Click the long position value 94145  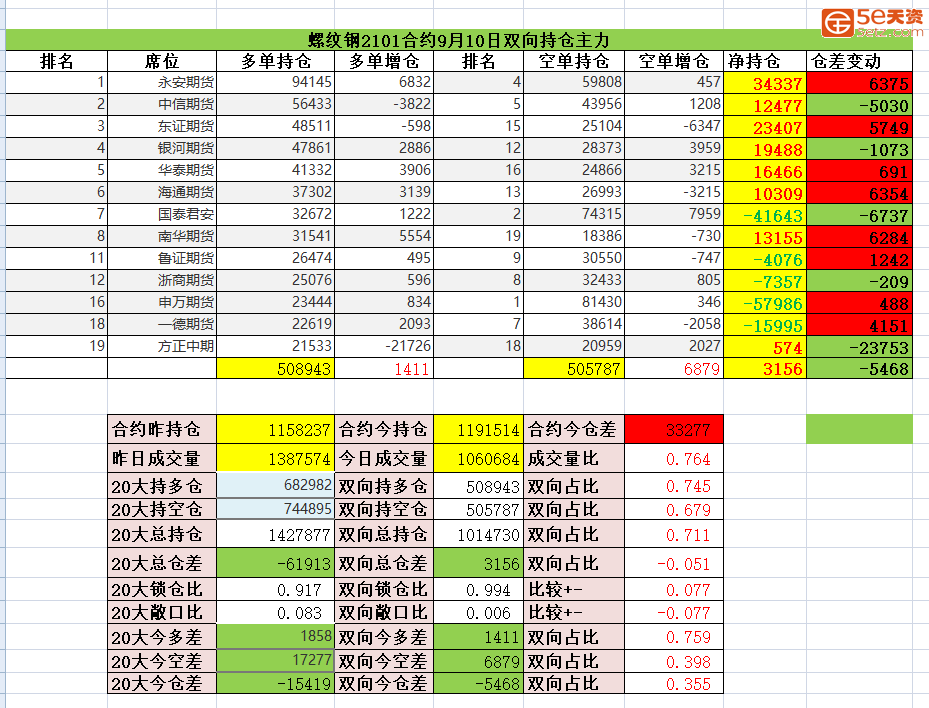point(276,82)
